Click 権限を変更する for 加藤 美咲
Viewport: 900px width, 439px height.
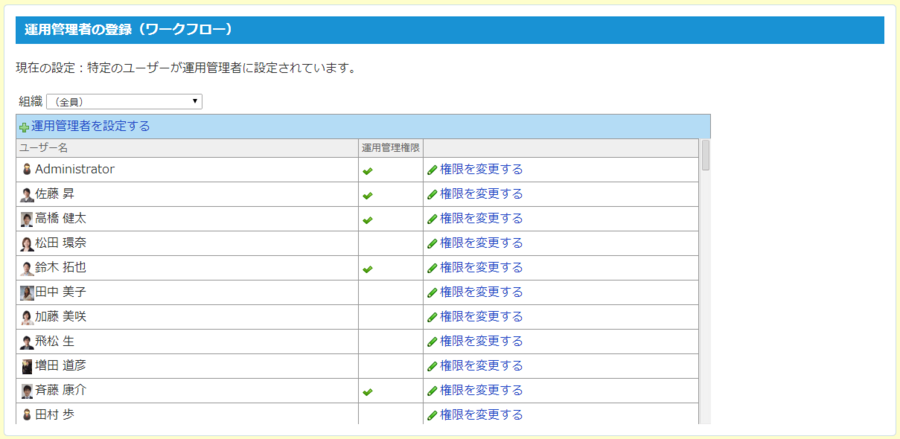[x=481, y=316]
